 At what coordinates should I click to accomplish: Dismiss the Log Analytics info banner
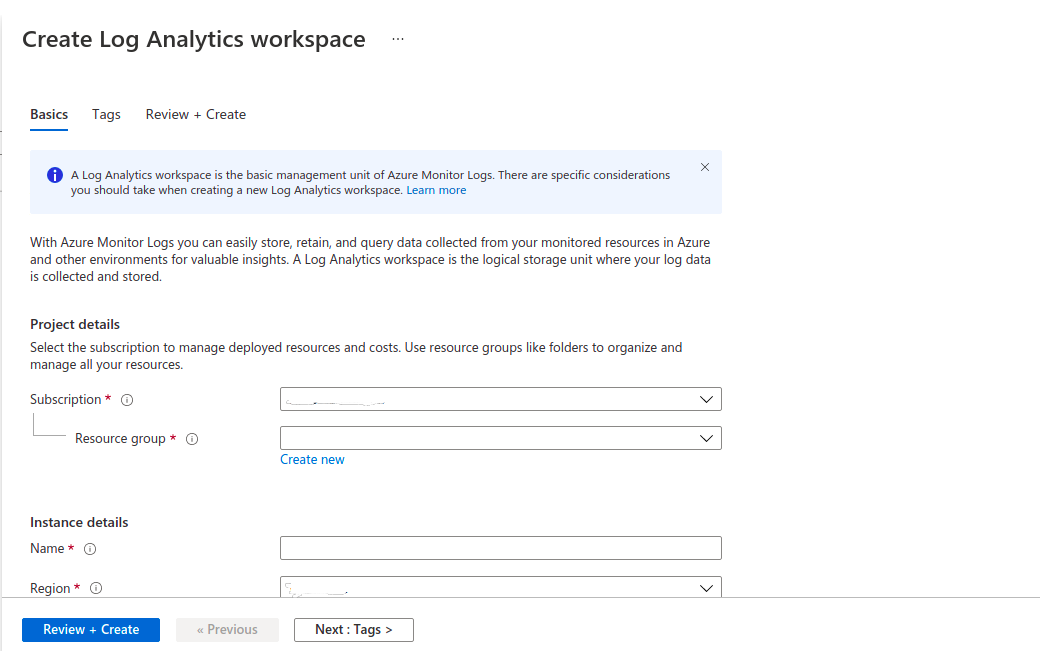[x=705, y=167]
